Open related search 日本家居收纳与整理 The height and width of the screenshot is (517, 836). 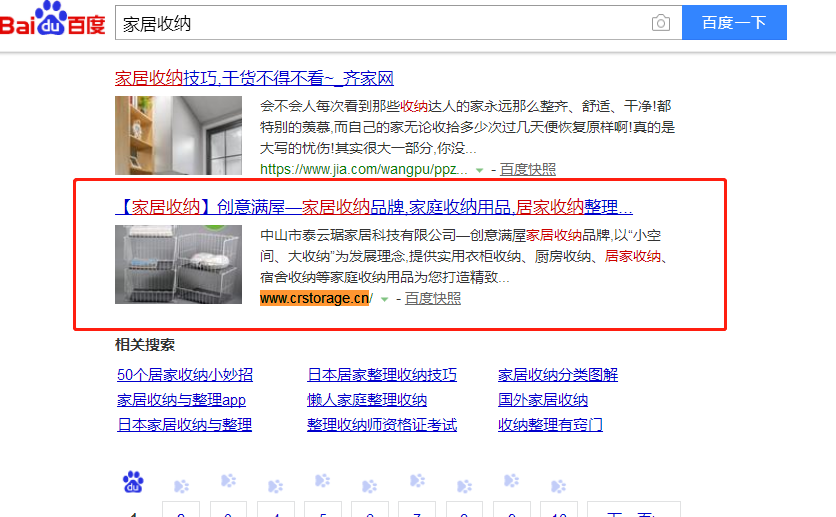click(184, 425)
